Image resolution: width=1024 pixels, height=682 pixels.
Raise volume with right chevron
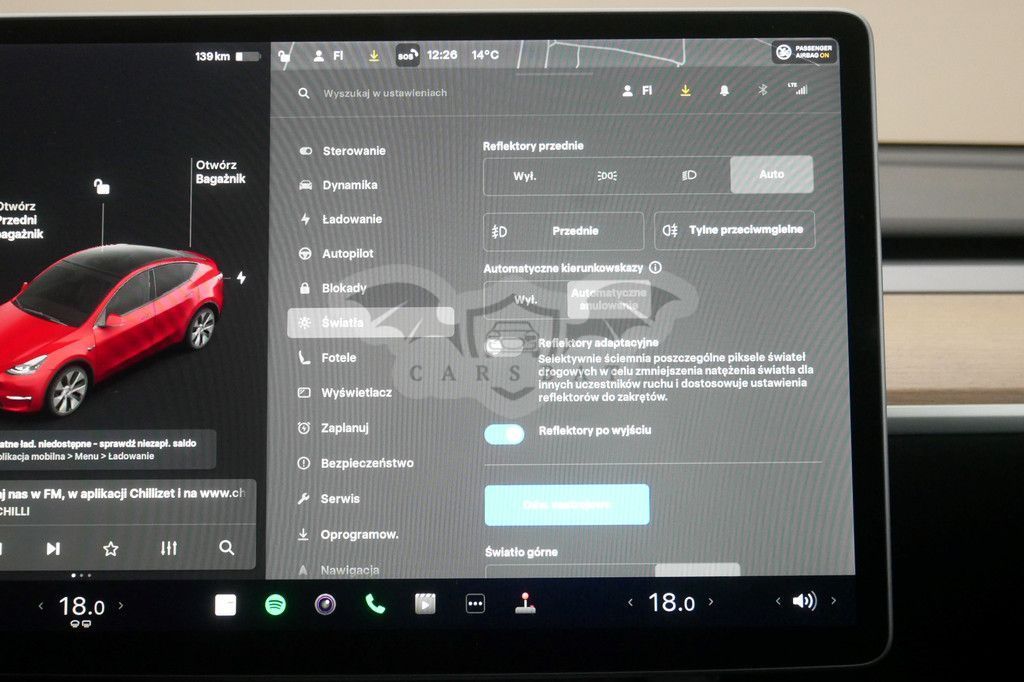point(833,600)
